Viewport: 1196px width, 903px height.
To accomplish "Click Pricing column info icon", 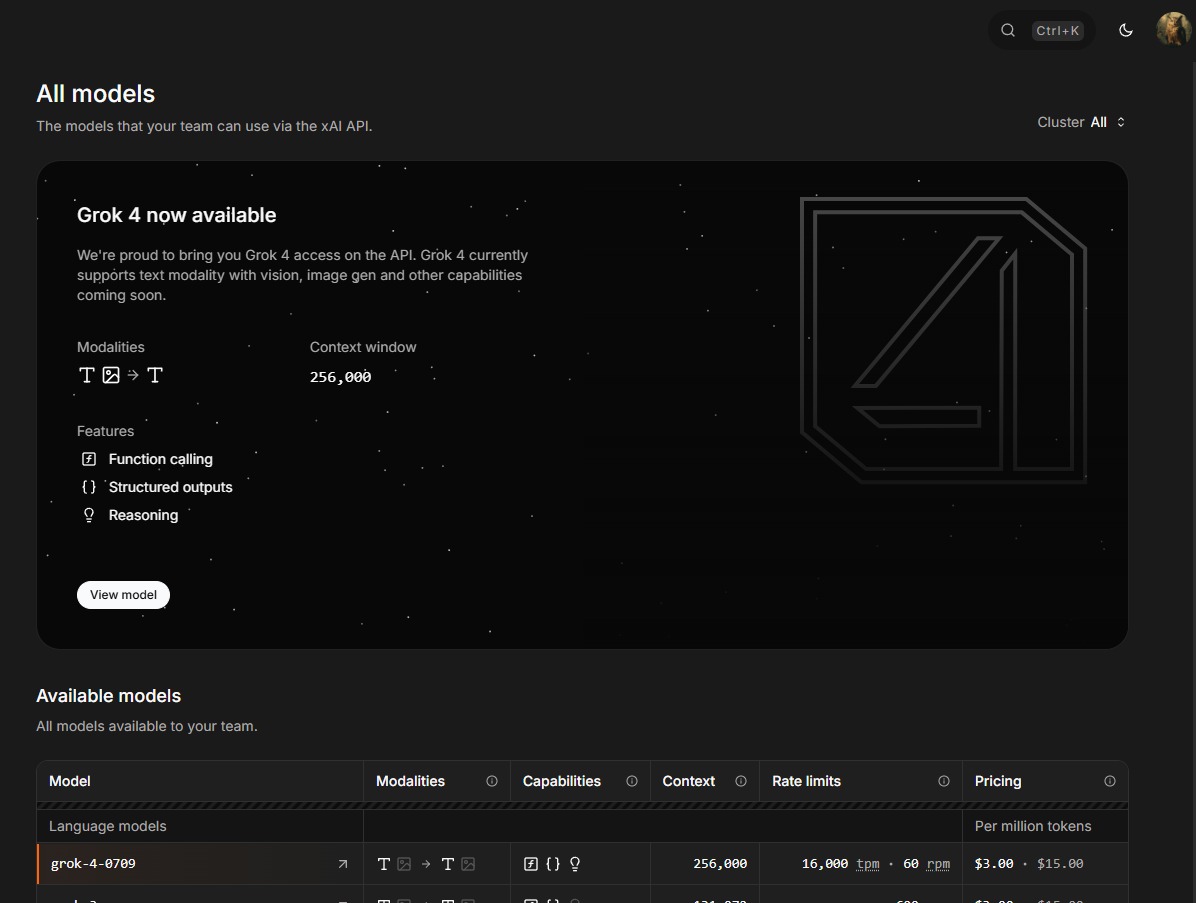I will (x=1110, y=781).
